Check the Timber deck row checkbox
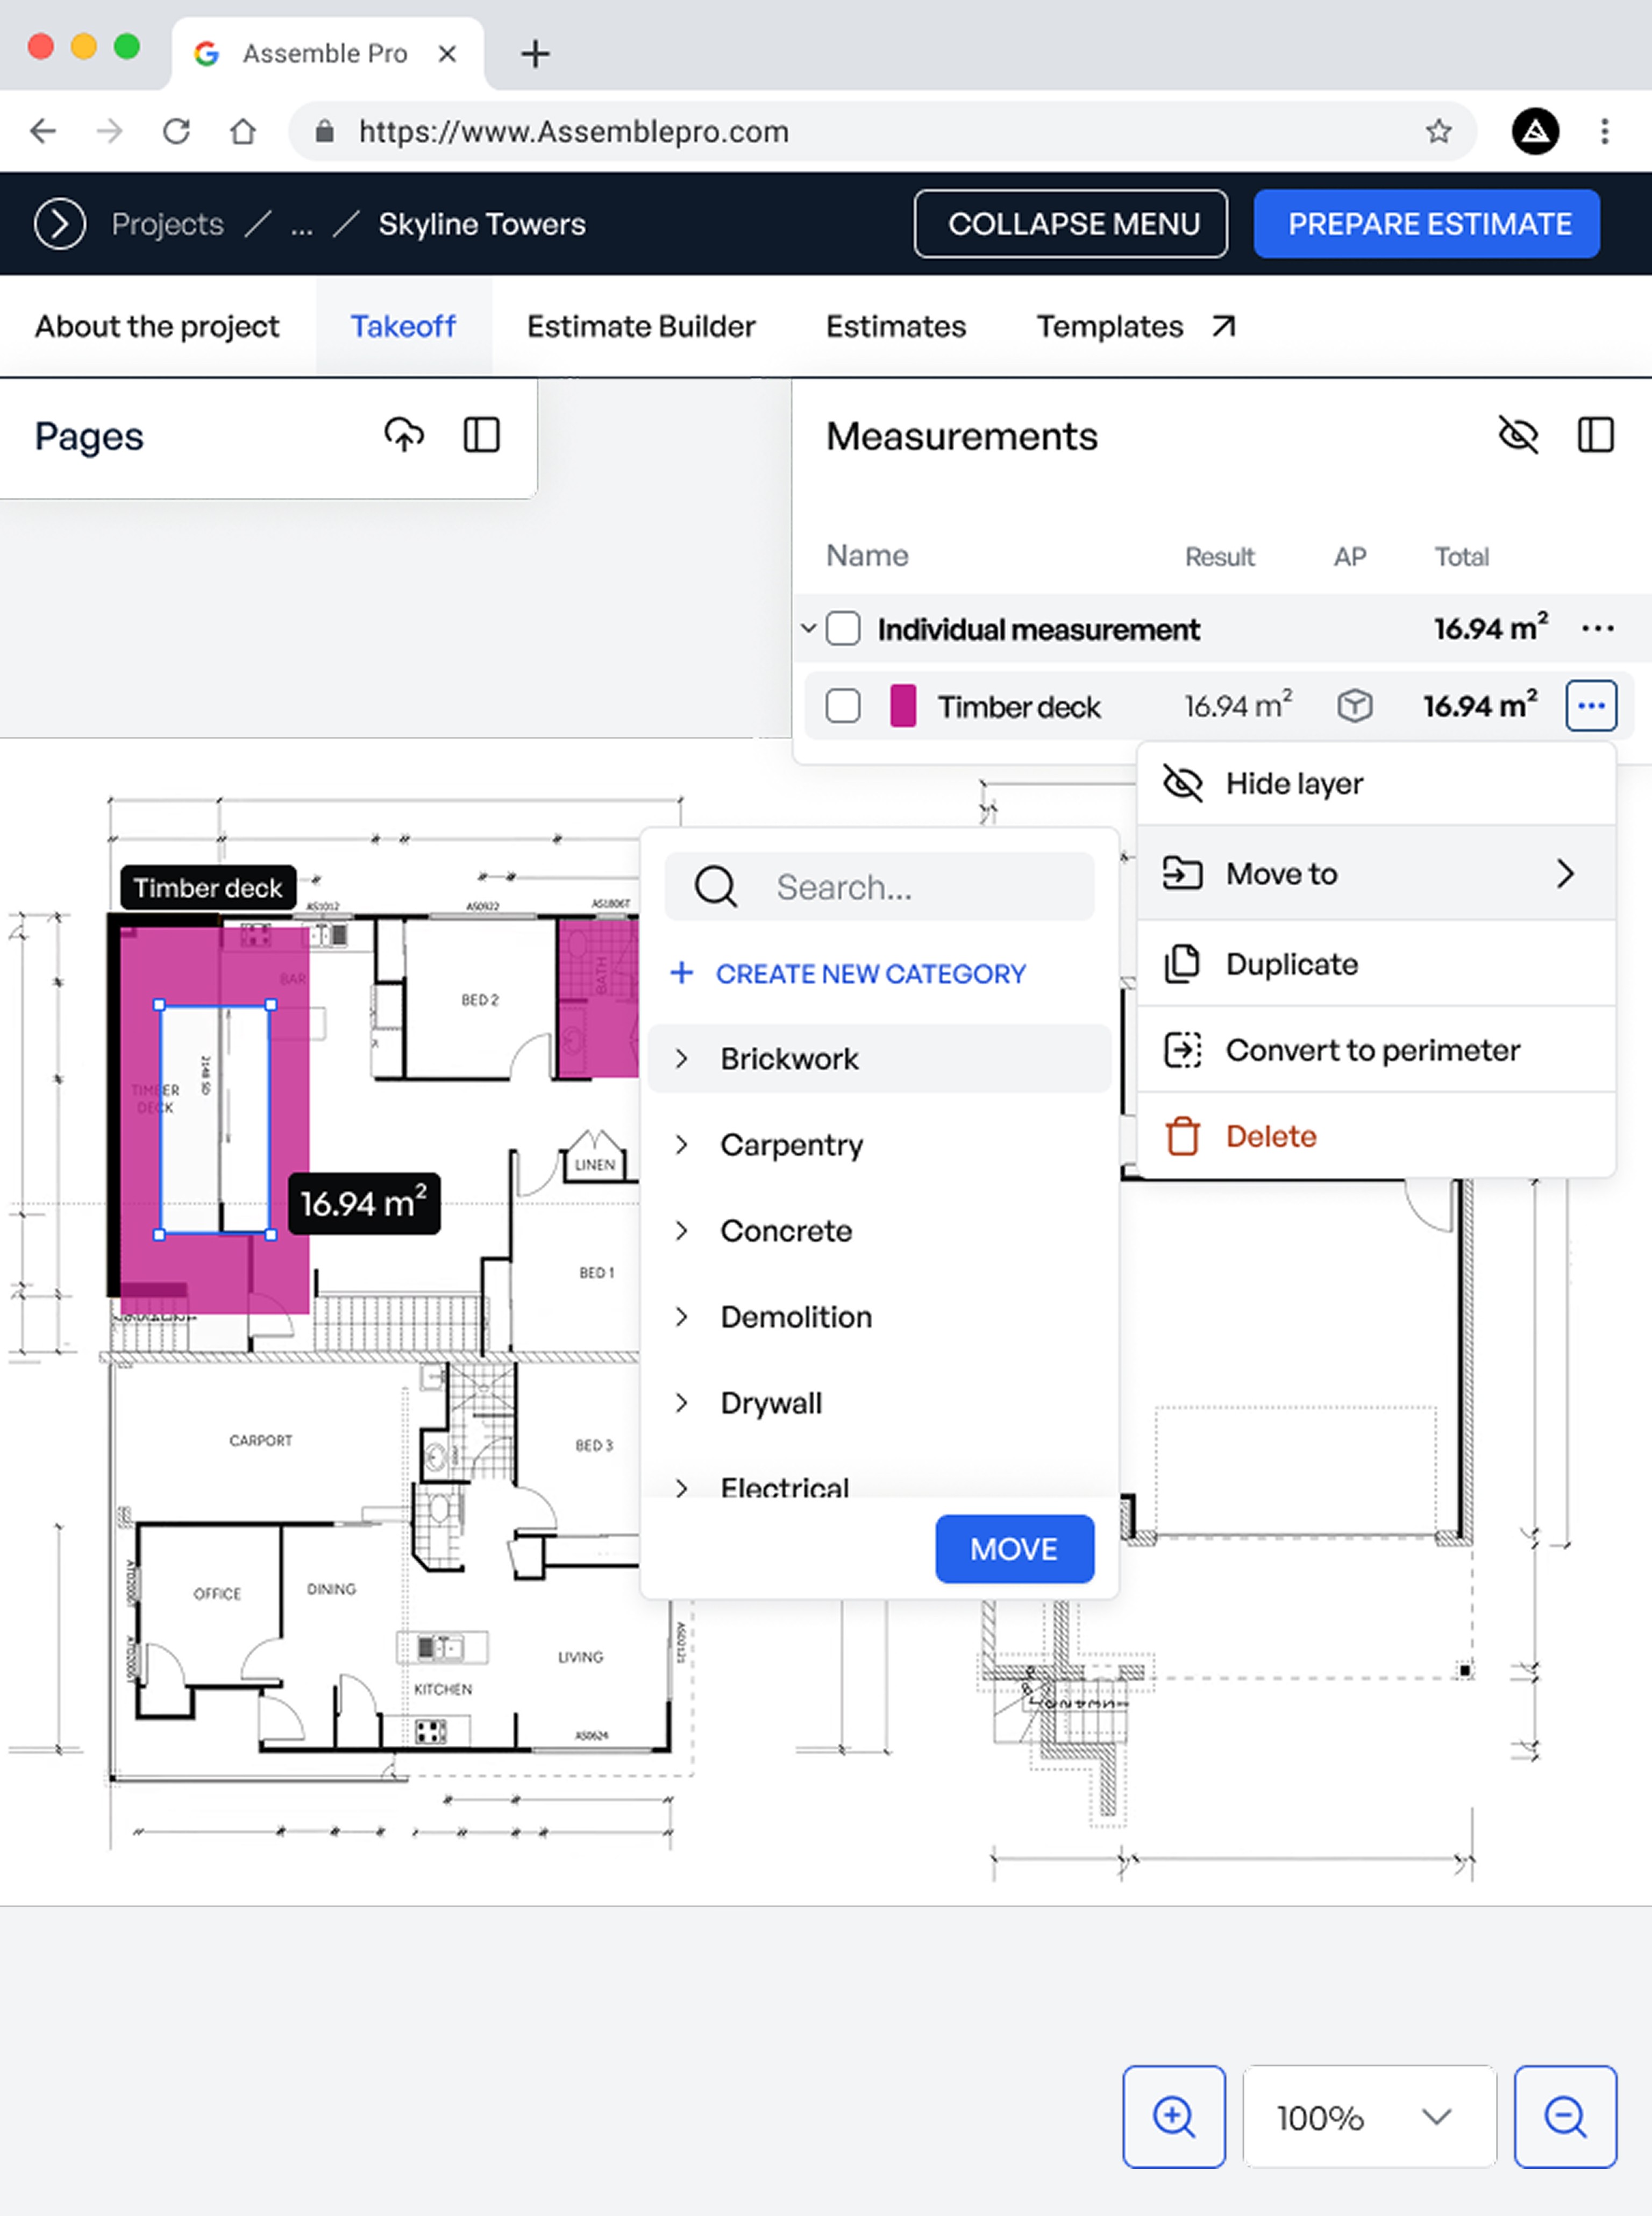The width and height of the screenshot is (1652, 2216). [x=843, y=706]
